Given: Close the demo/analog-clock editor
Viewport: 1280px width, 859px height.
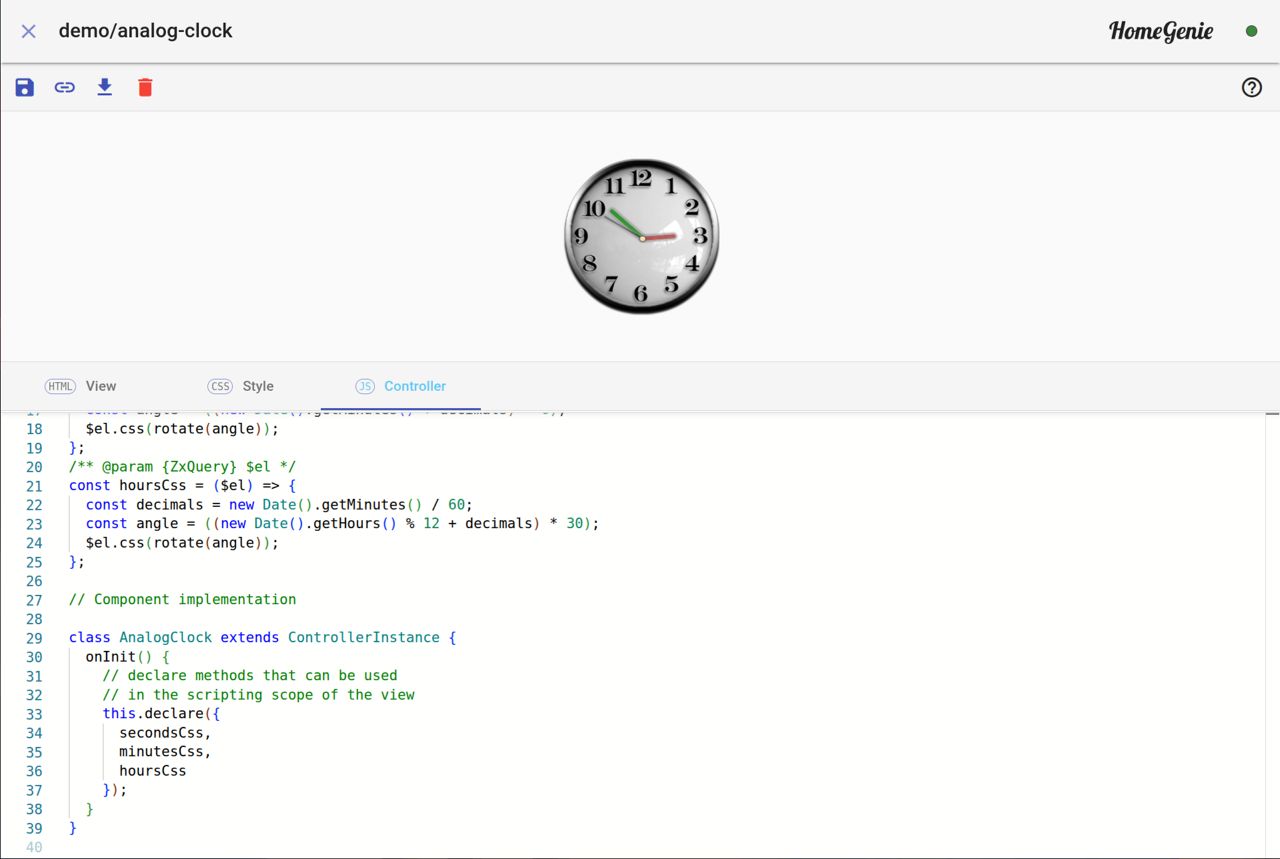Looking at the screenshot, I should 29,31.
